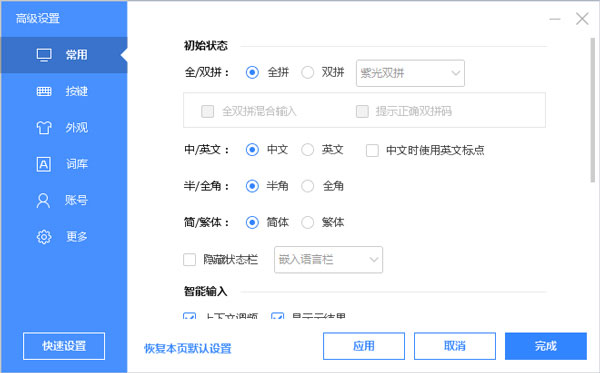Image resolution: width=600 pixels, height=373 pixels.
Task: Click the 初始状态 section heading
Action: pos(206,46)
